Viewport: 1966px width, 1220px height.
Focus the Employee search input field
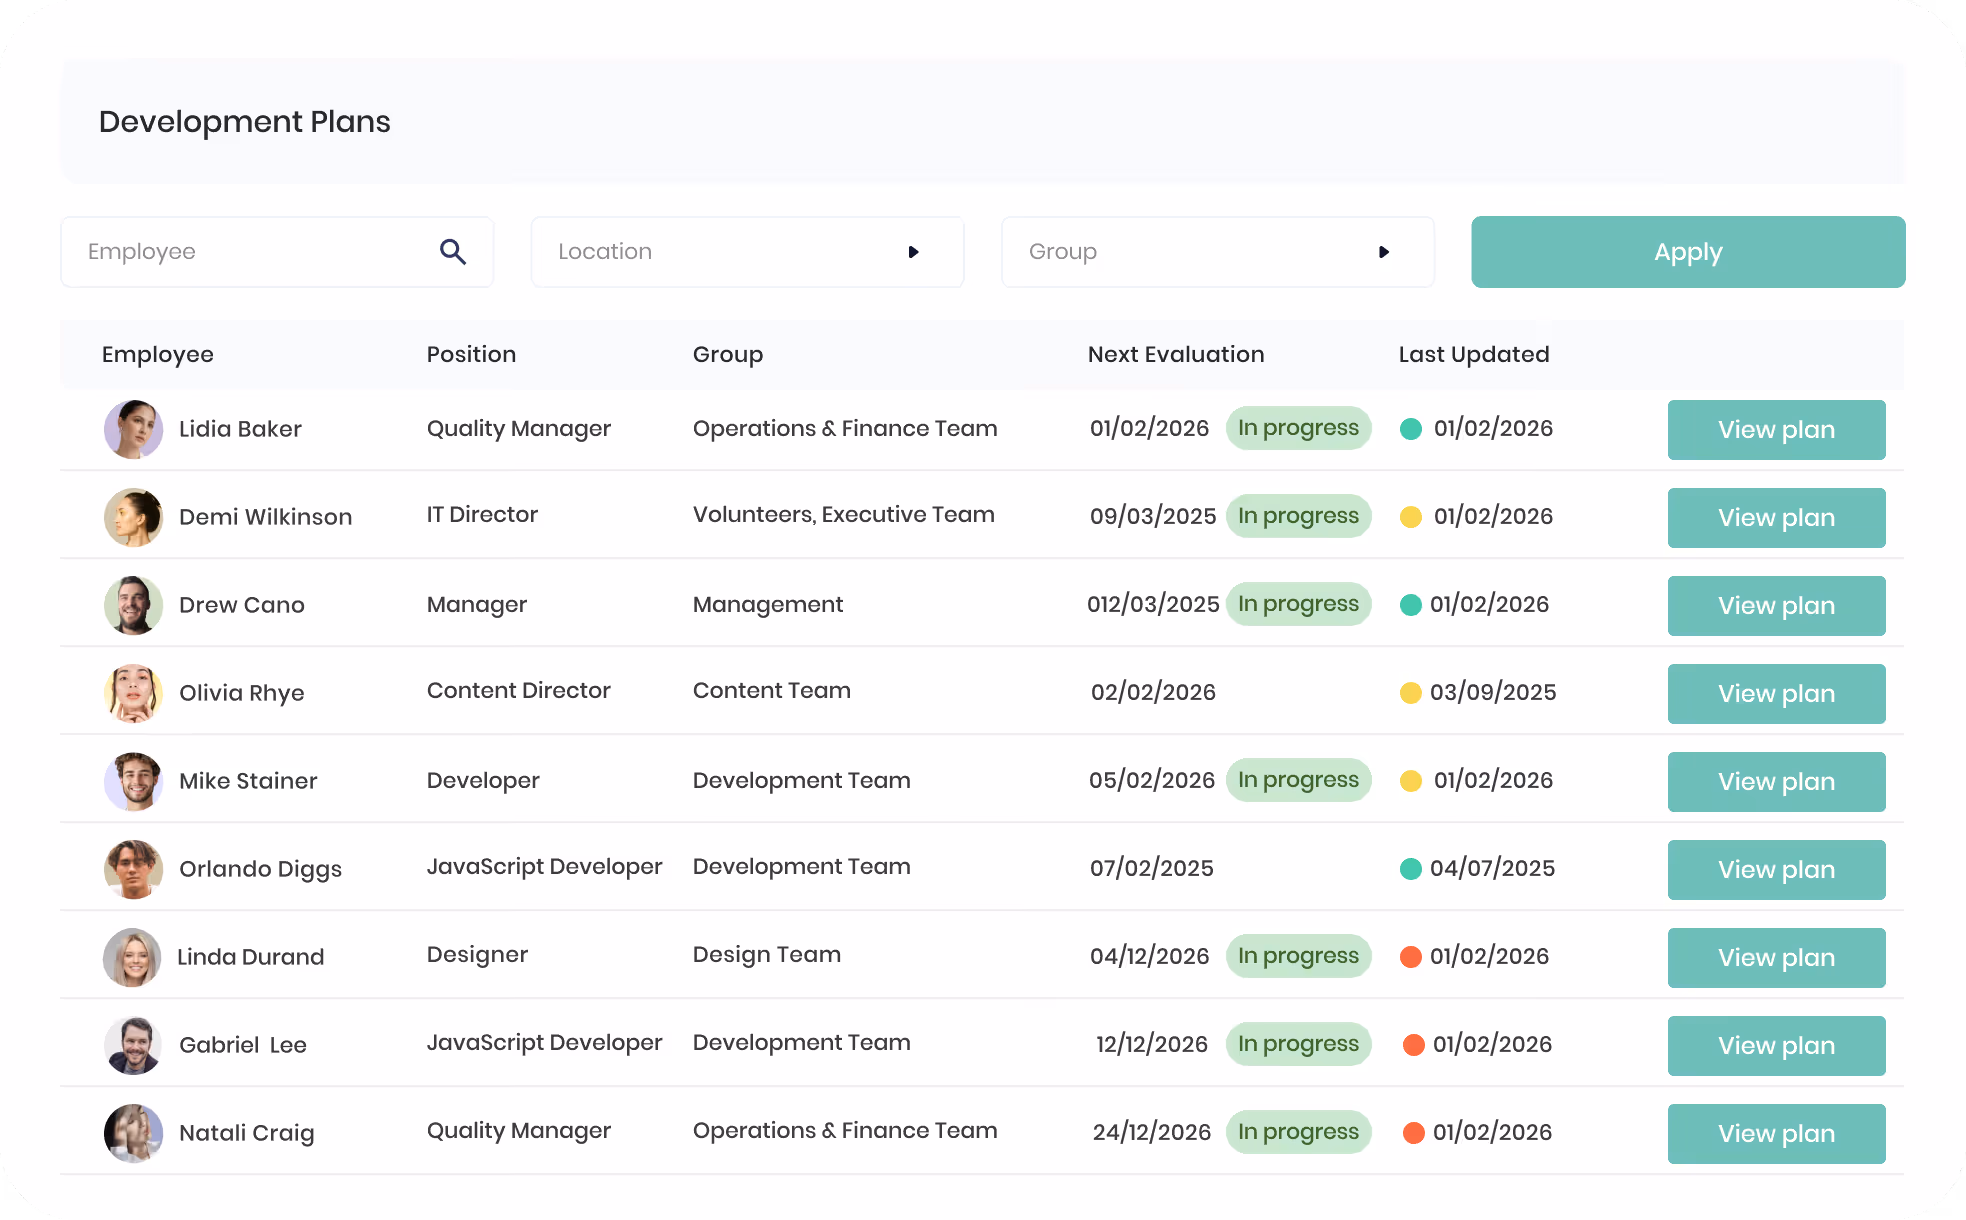point(277,252)
